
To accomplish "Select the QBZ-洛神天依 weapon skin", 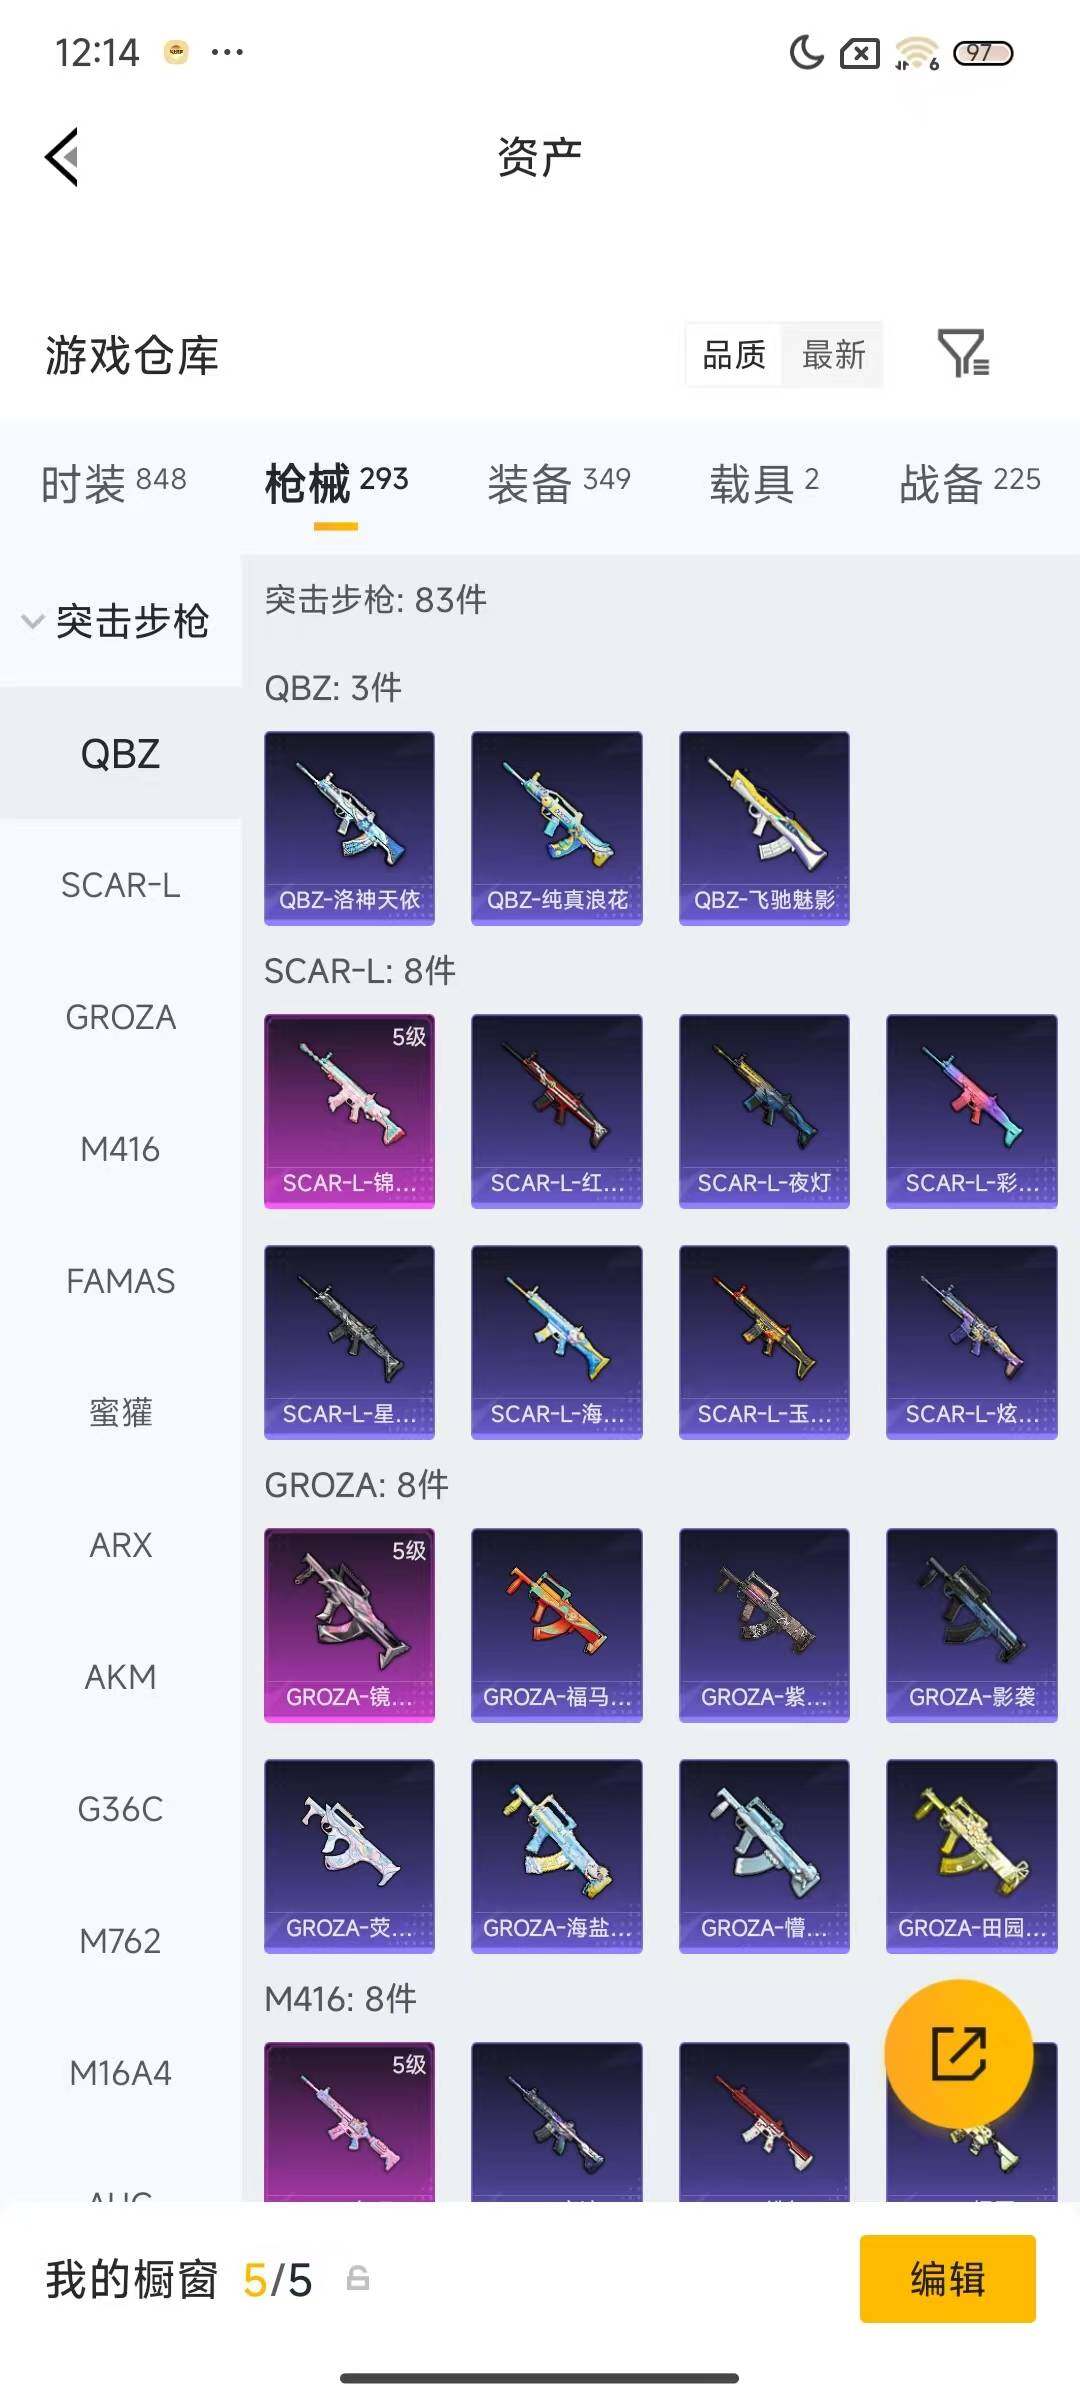I will point(349,828).
